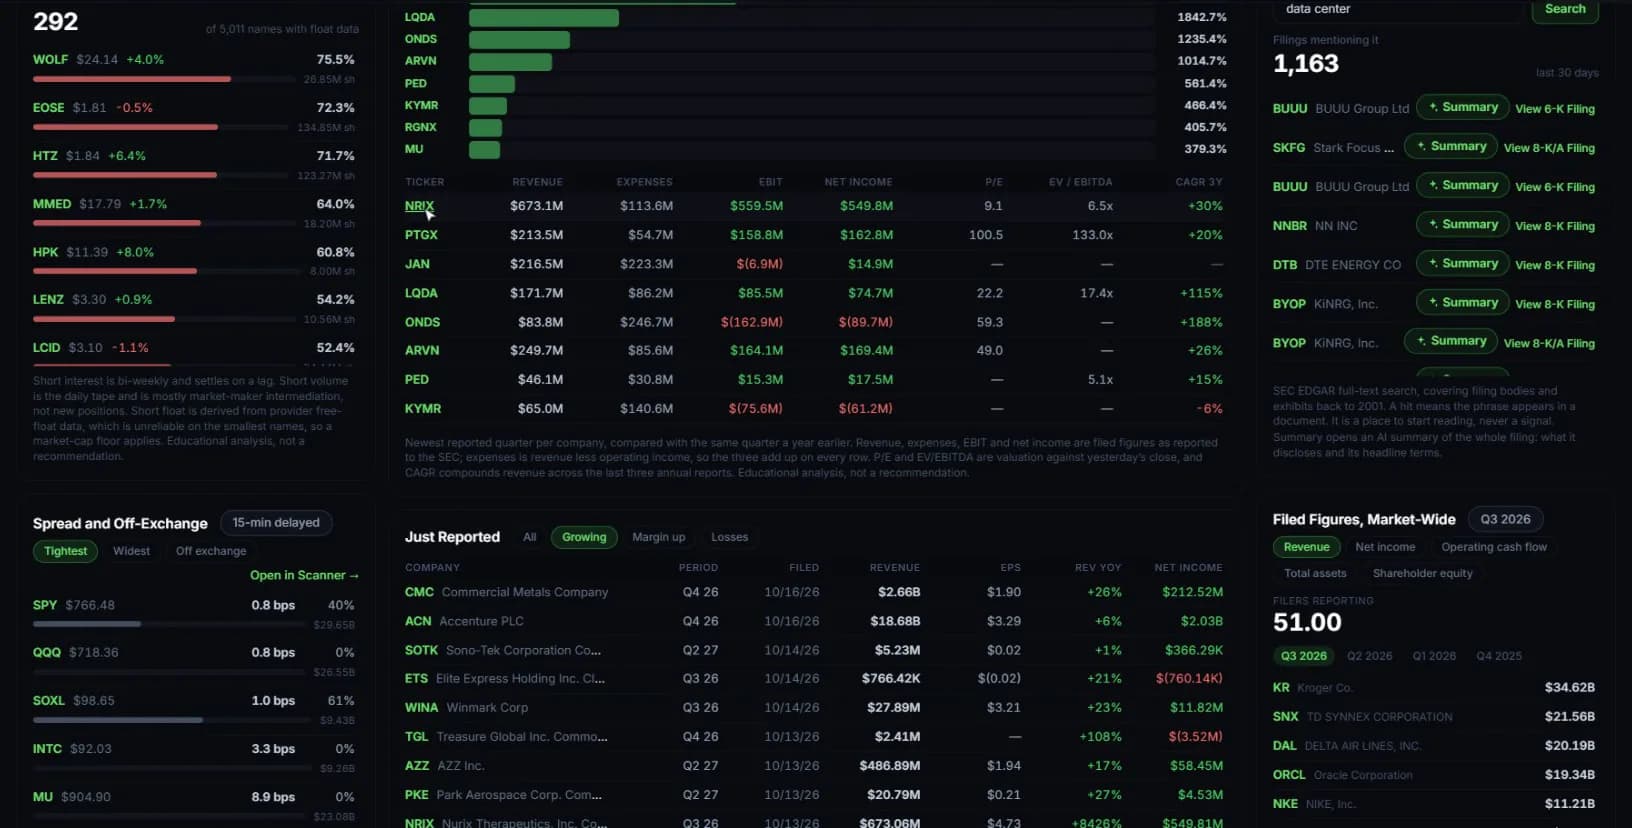
Task: Select the Growing filter in Just Reported
Action: click(584, 537)
